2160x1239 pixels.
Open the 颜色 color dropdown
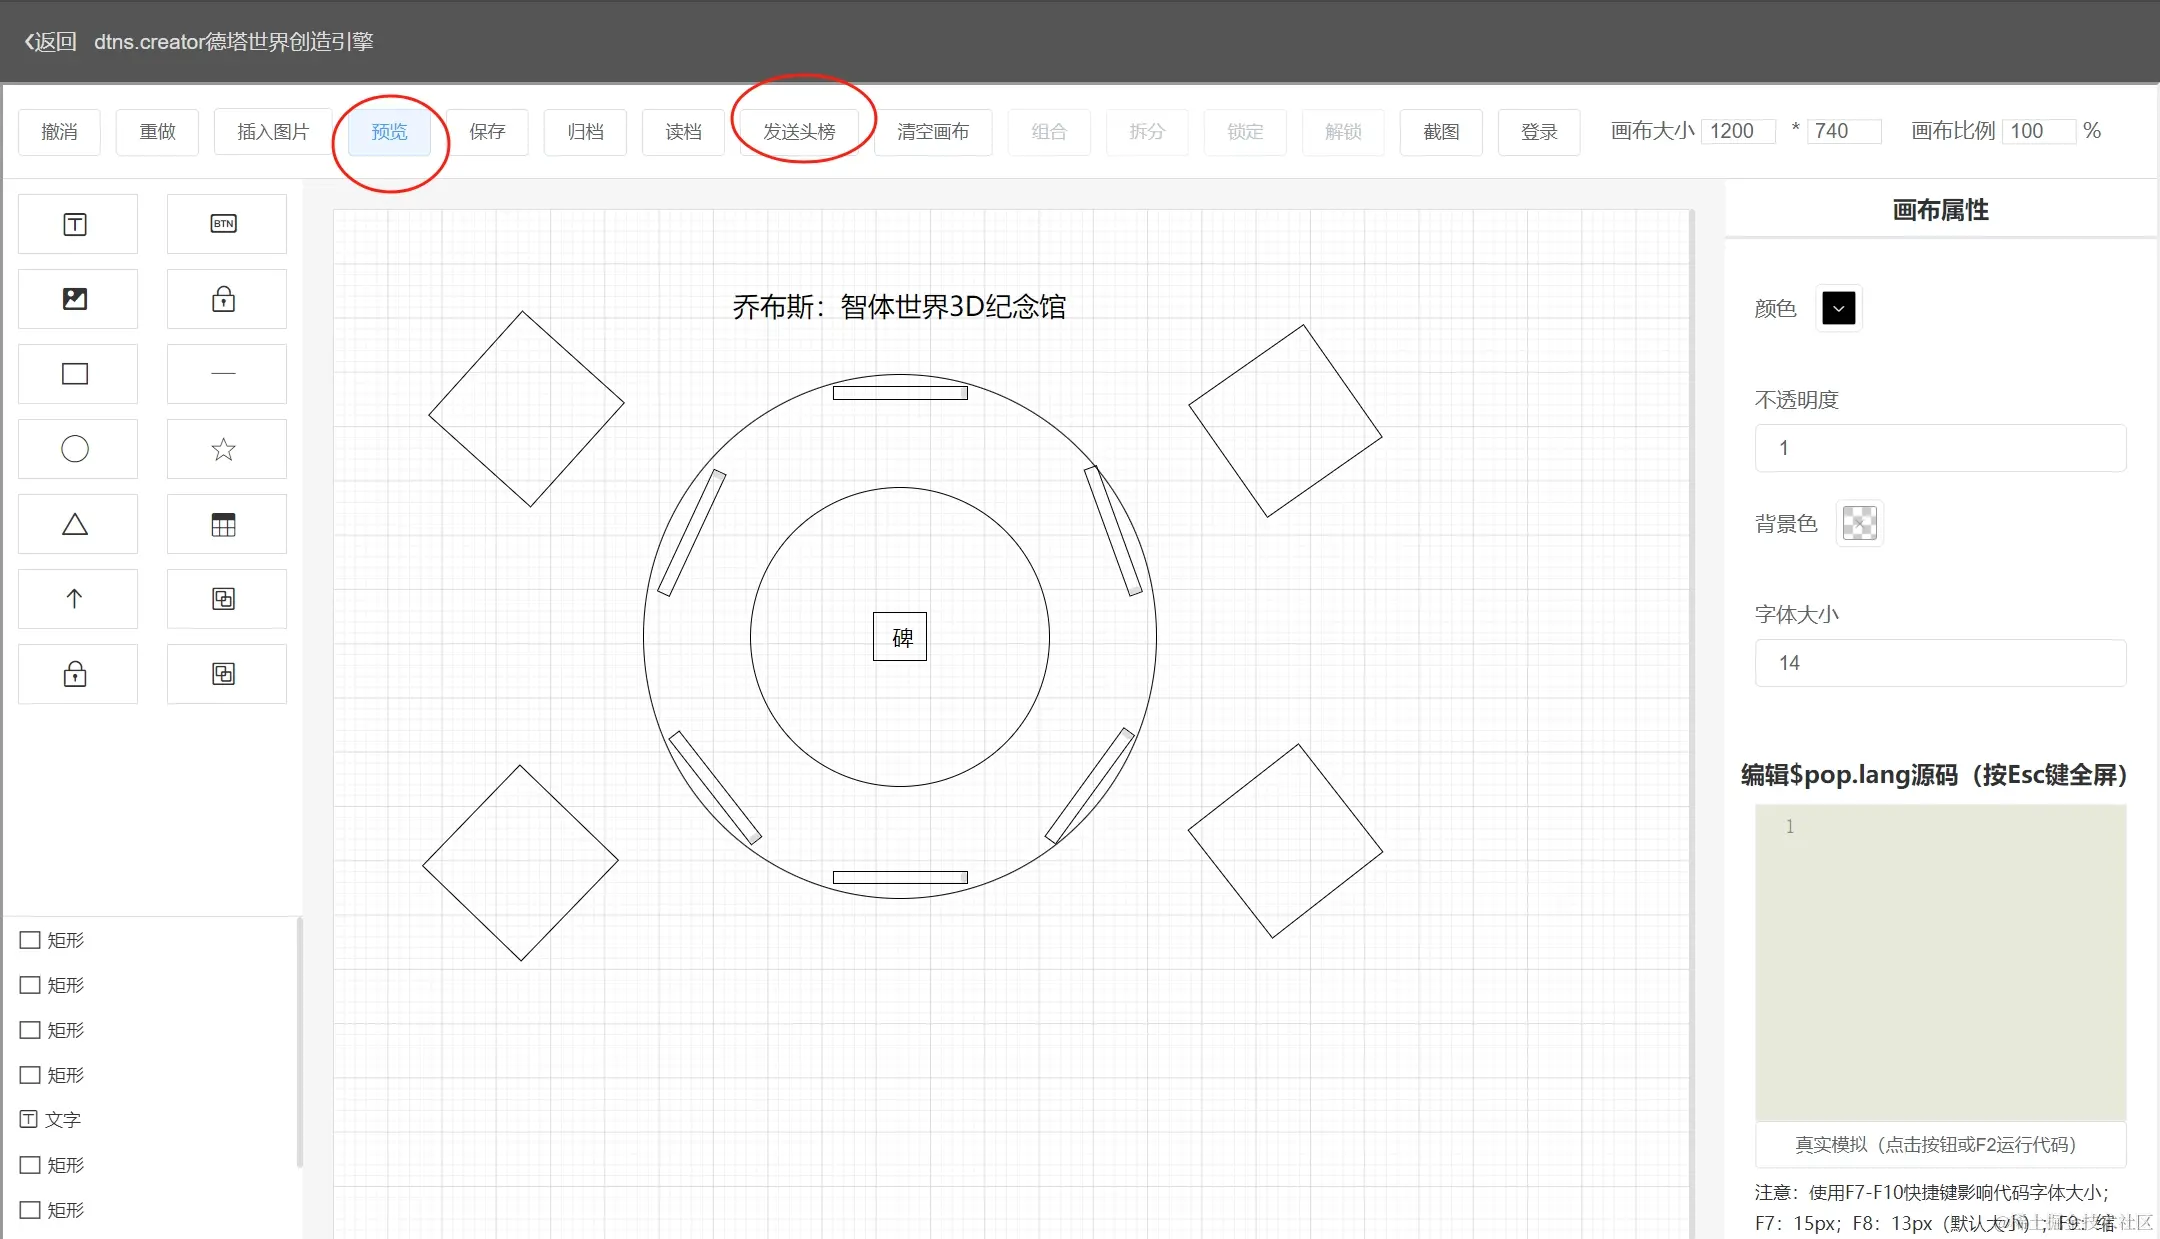(1838, 308)
